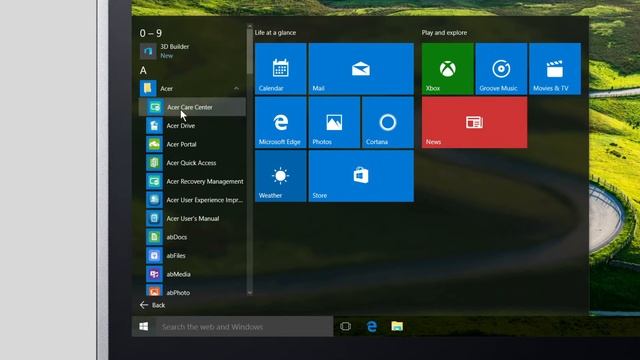Click the Play and explore heading
Viewport: 640px width, 360px height.
[444, 33]
